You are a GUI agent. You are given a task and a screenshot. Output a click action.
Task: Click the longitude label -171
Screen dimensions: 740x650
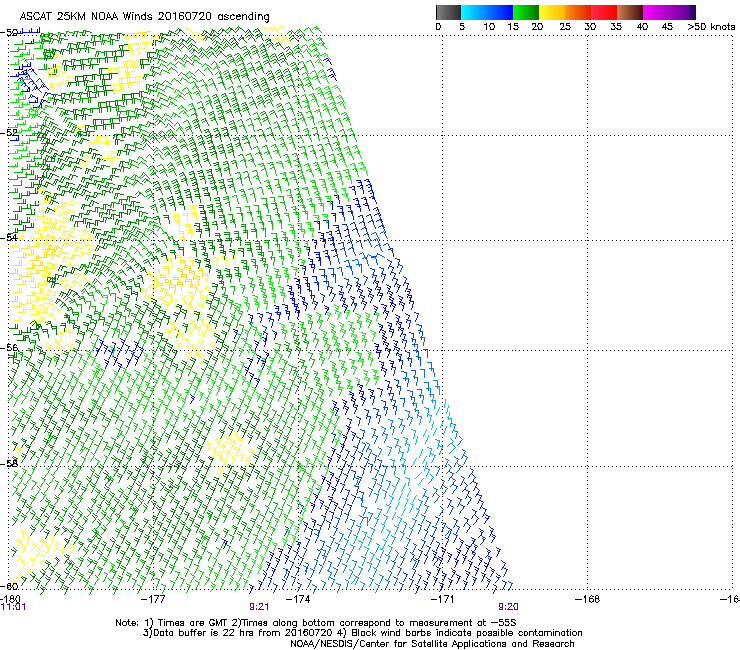click(443, 599)
